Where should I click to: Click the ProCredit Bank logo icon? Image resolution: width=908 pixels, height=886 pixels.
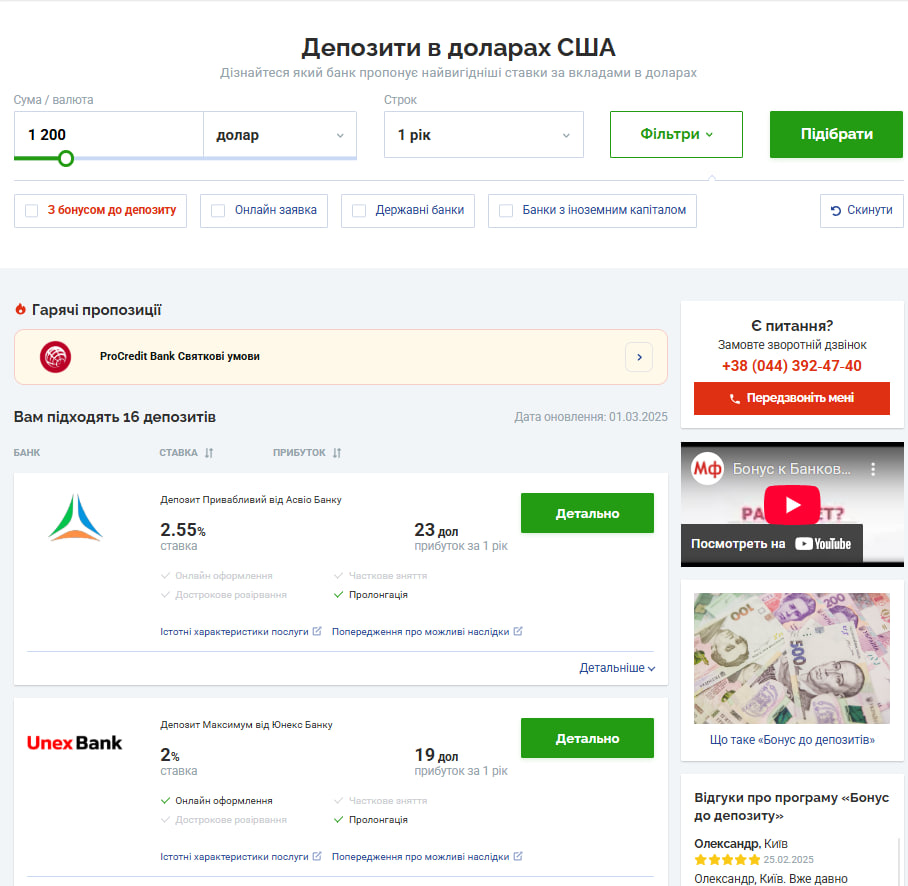(56, 357)
